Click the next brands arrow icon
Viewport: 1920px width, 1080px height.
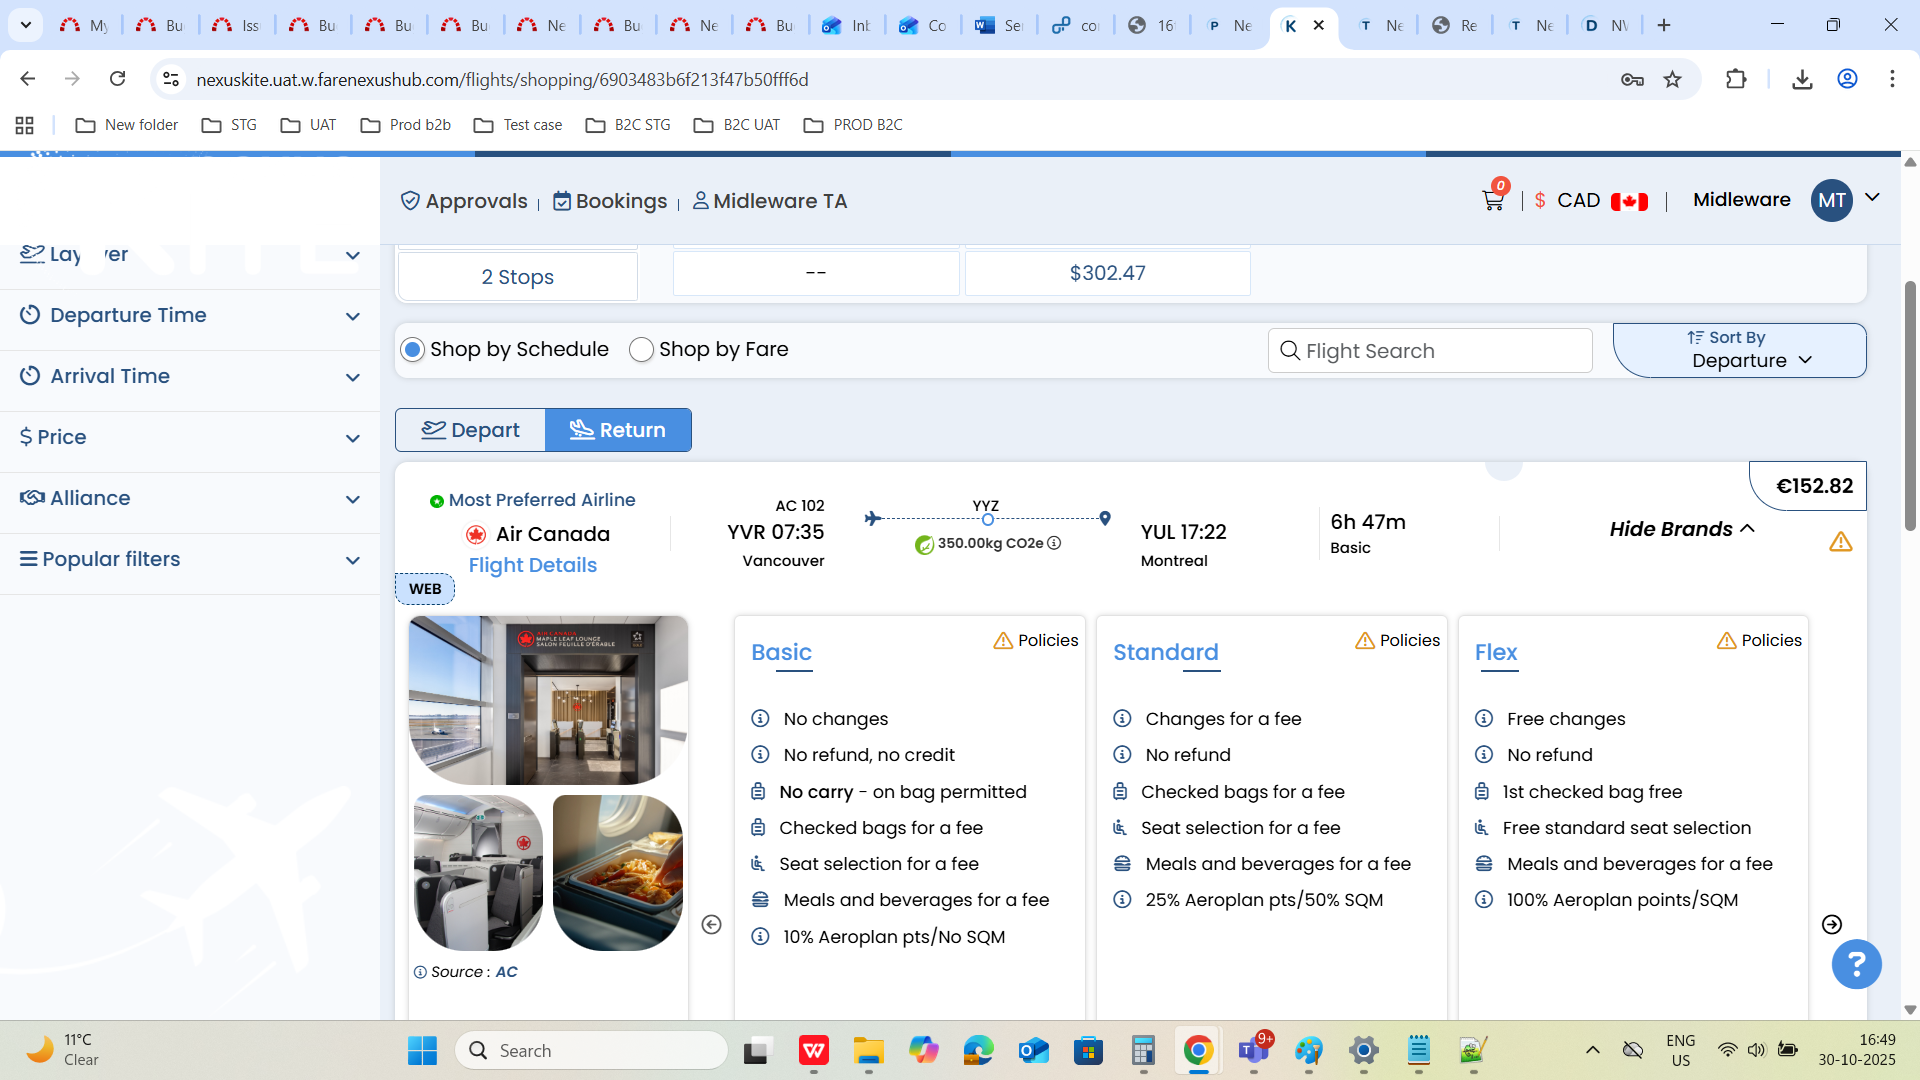pos(1831,925)
